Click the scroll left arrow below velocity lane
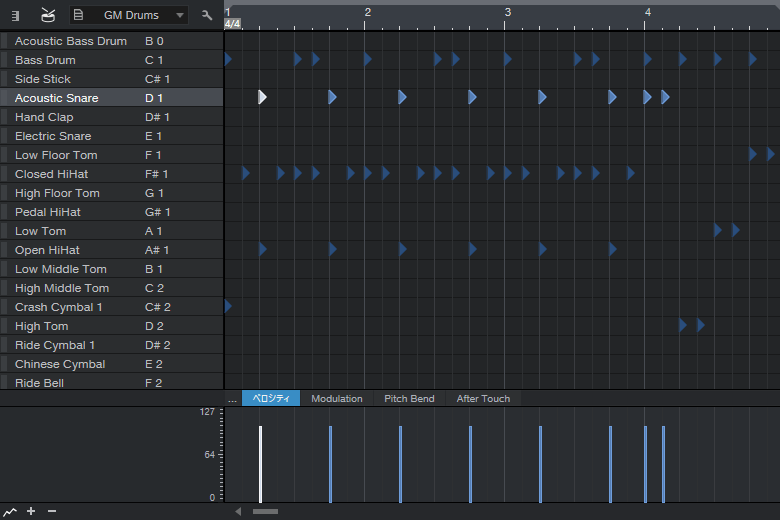The height and width of the screenshot is (520, 780). pyautogui.click(x=238, y=511)
